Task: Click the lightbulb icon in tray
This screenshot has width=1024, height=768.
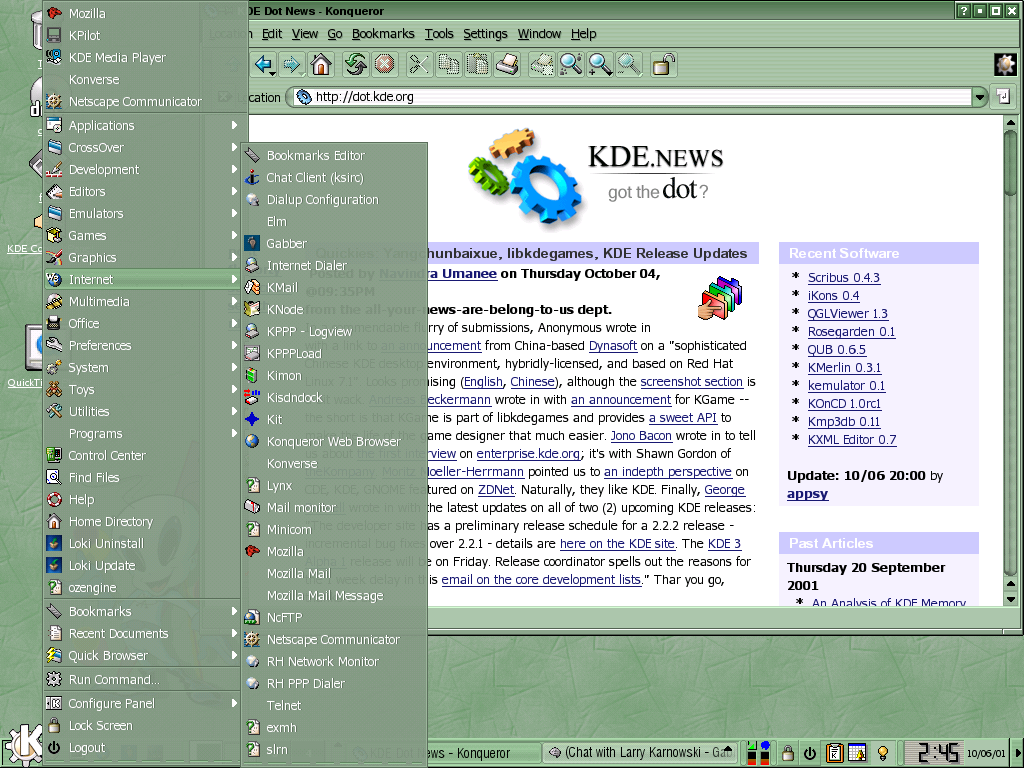Action: 883,753
